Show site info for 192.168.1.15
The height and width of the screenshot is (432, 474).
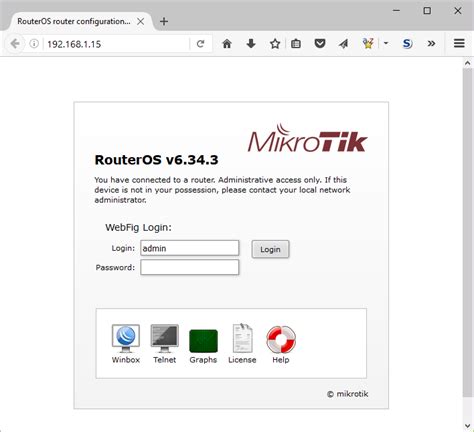[x=34, y=44]
